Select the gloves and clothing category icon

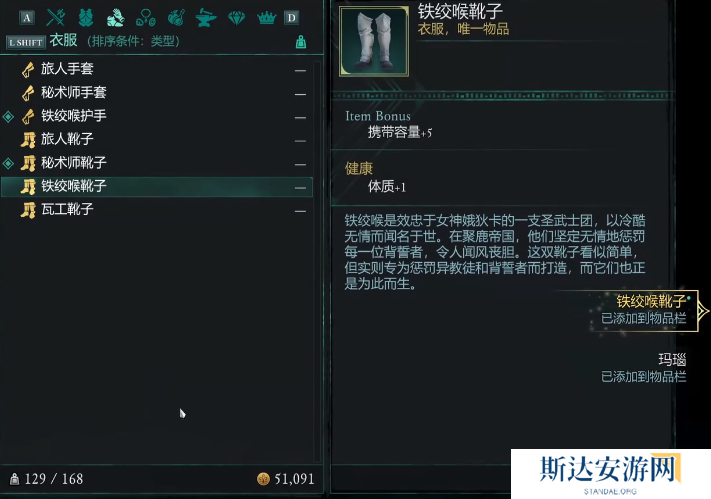[115, 18]
